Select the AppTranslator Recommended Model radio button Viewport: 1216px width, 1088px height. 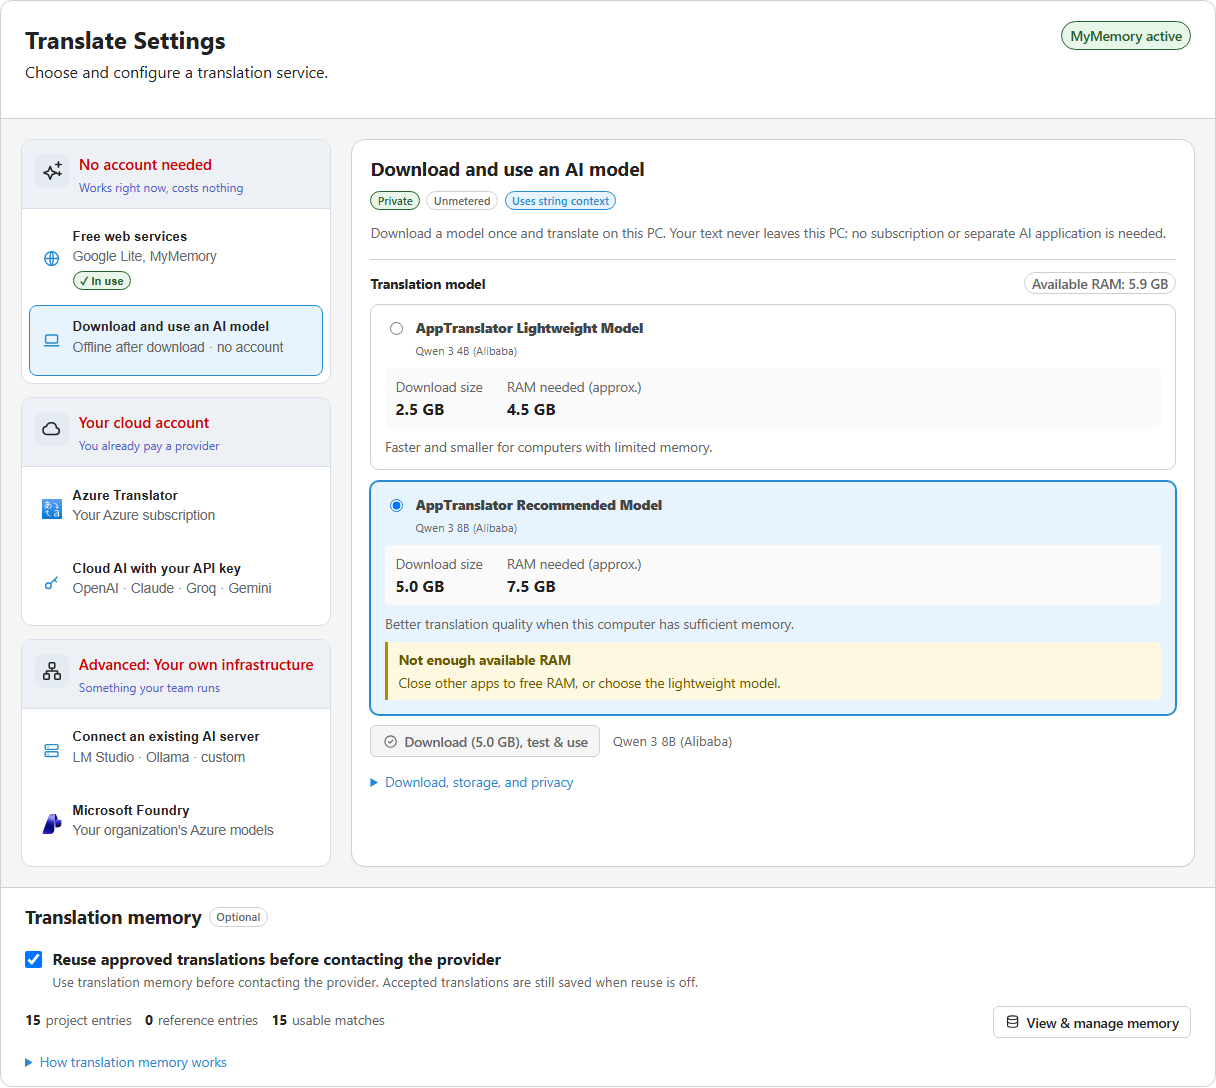tap(397, 505)
